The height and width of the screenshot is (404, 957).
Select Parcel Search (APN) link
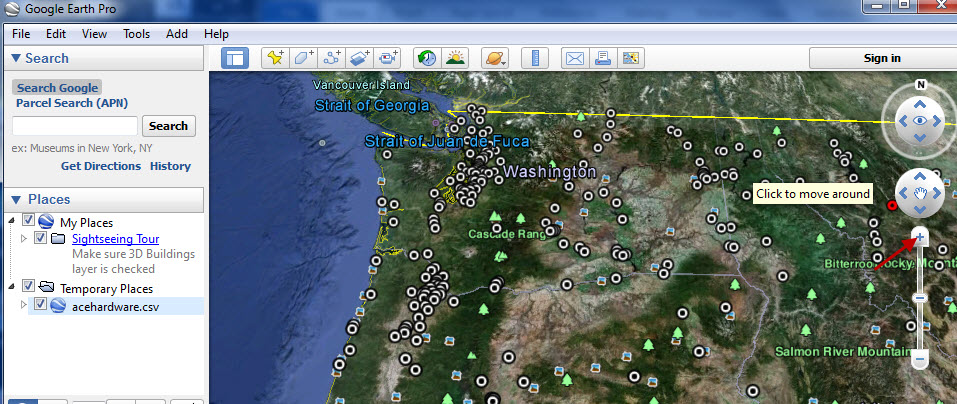pos(72,103)
